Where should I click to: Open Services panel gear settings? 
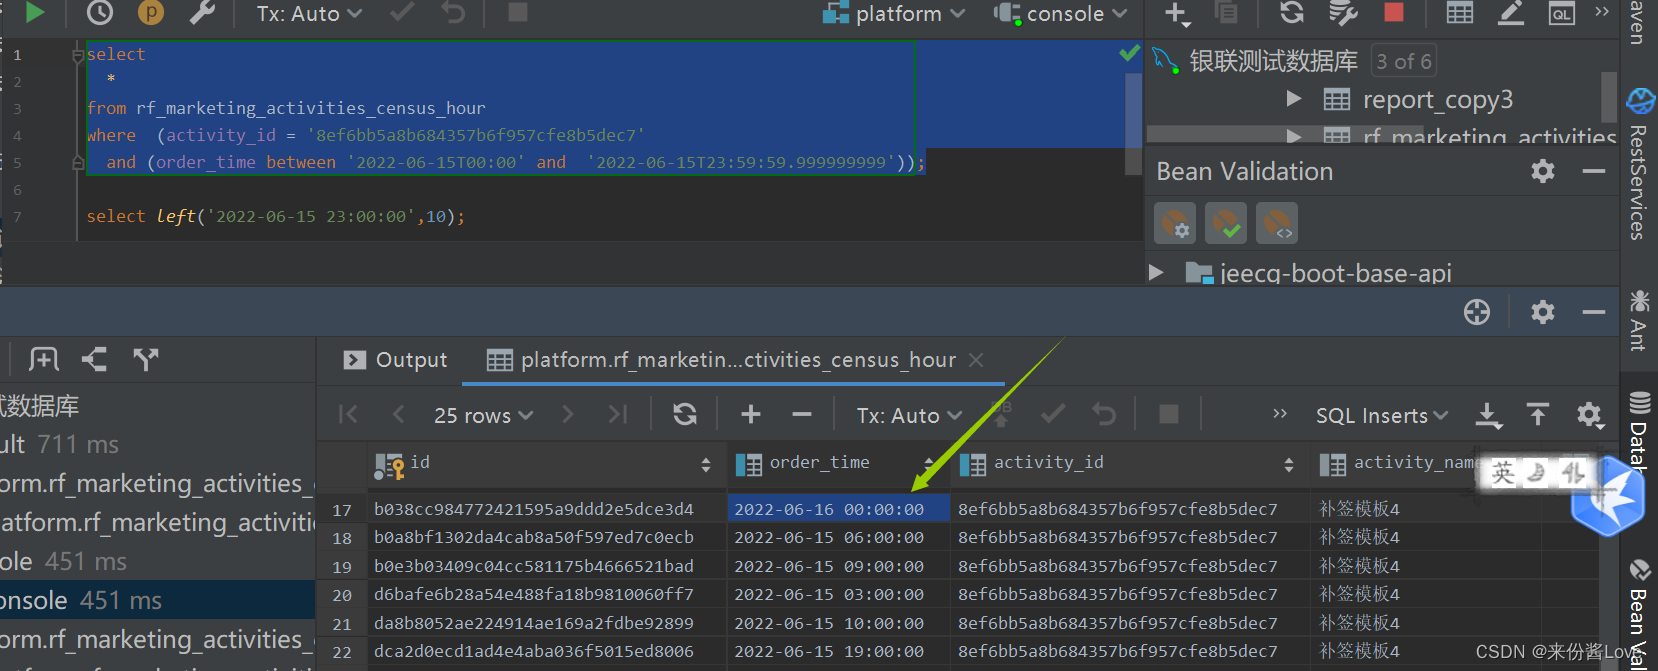1543,312
